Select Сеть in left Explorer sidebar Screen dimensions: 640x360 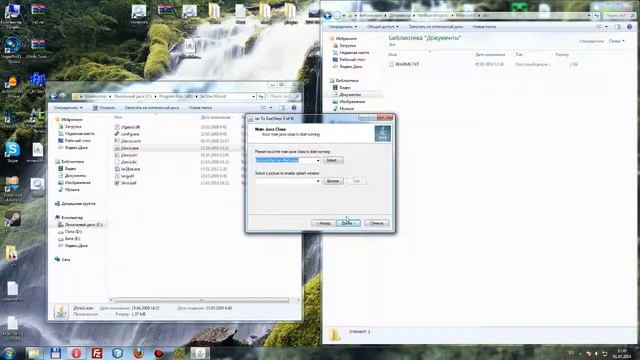[x=66, y=259]
